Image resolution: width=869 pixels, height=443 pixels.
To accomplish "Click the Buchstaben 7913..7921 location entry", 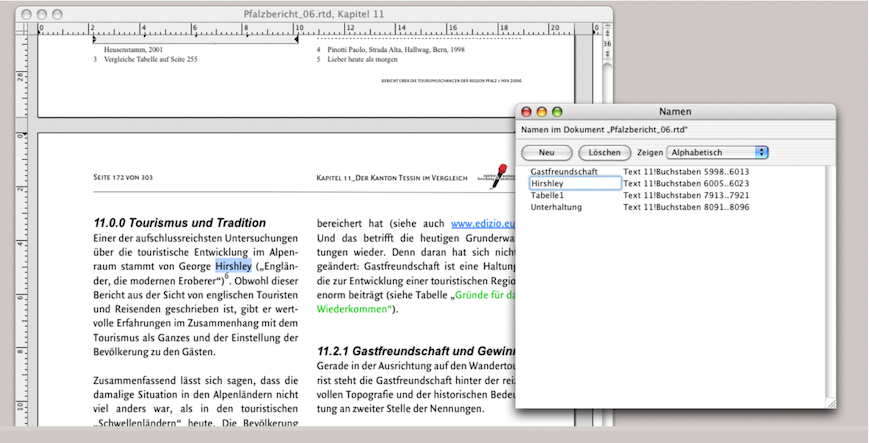I will coord(686,196).
